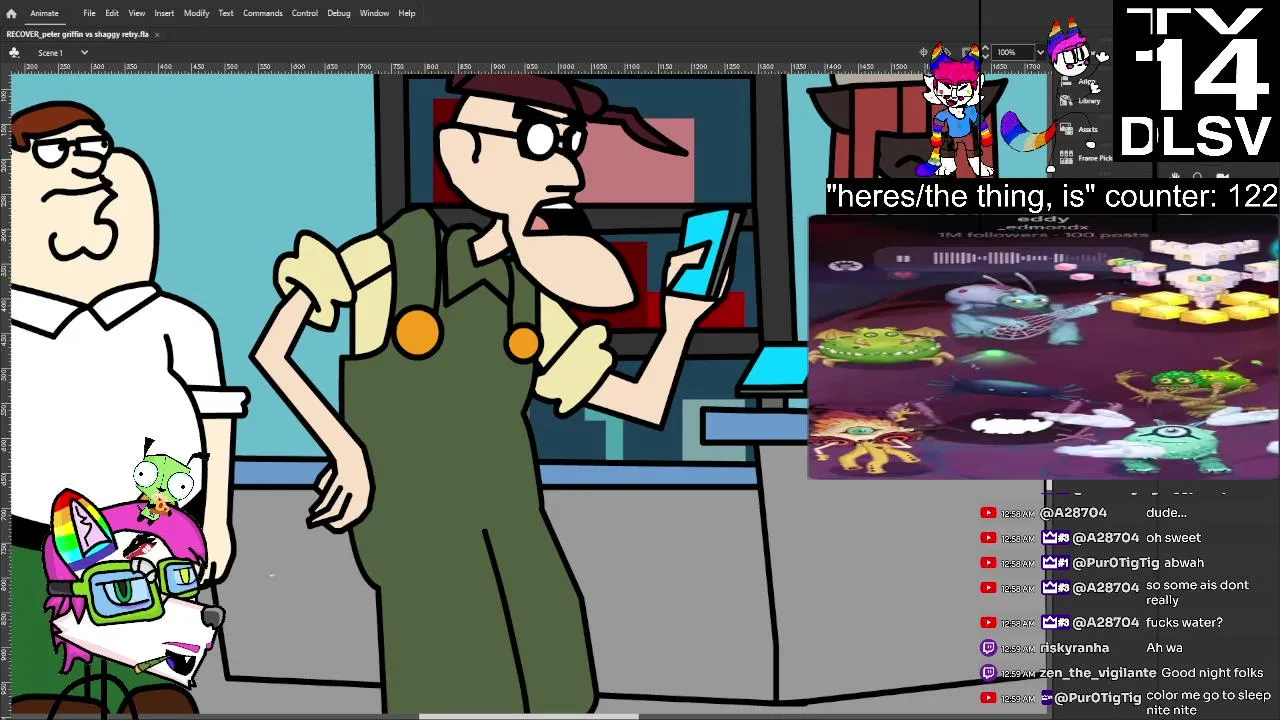This screenshot has height=720, width=1280.
Task: Open the File menu
Action: 89,13
